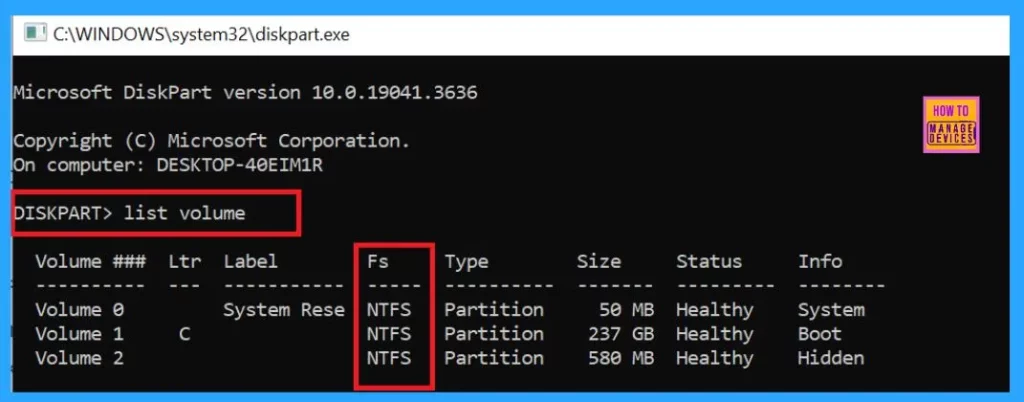Click the System info value
The image size is (1024, 402).
(831, 311)
